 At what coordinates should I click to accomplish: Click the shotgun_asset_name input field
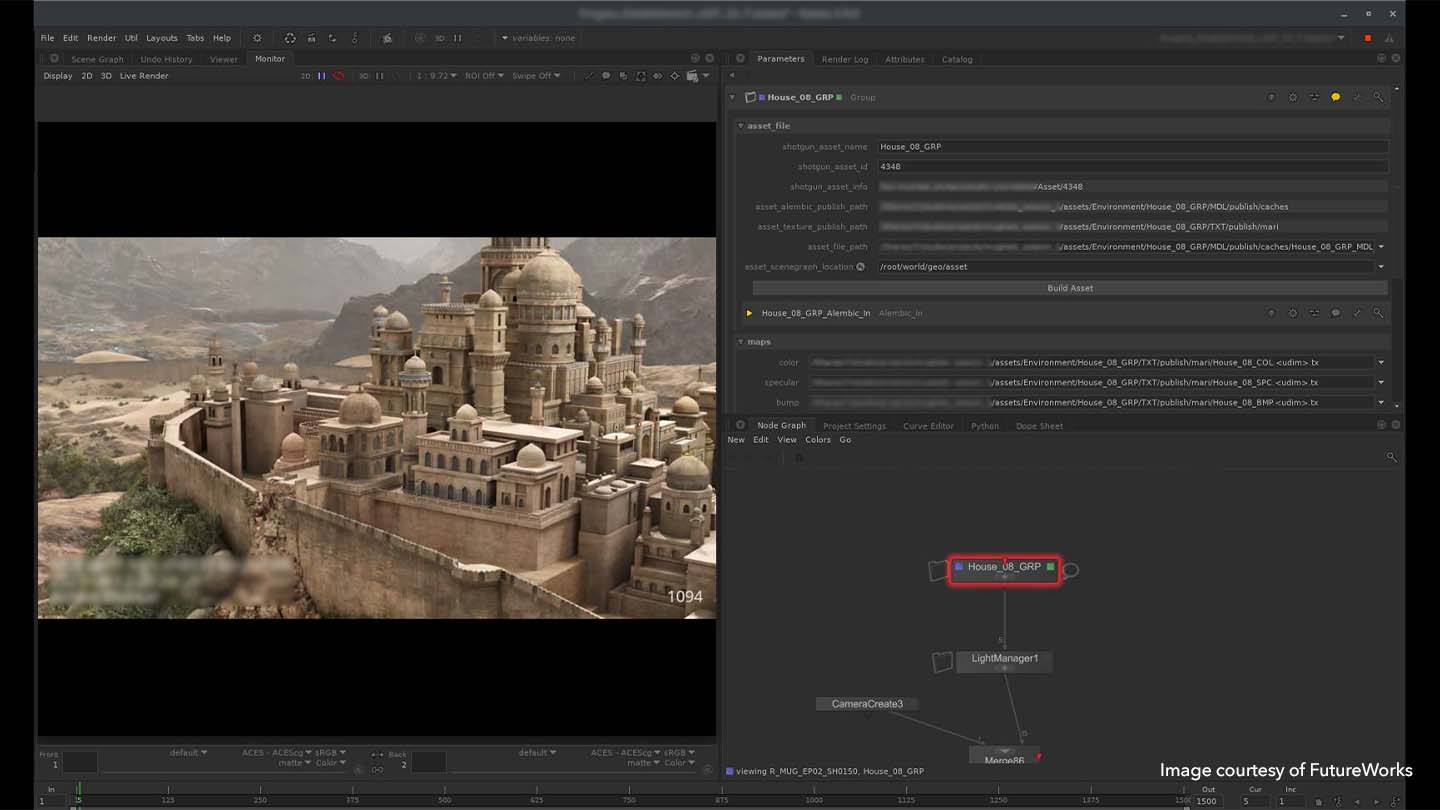click(1132, 147)
